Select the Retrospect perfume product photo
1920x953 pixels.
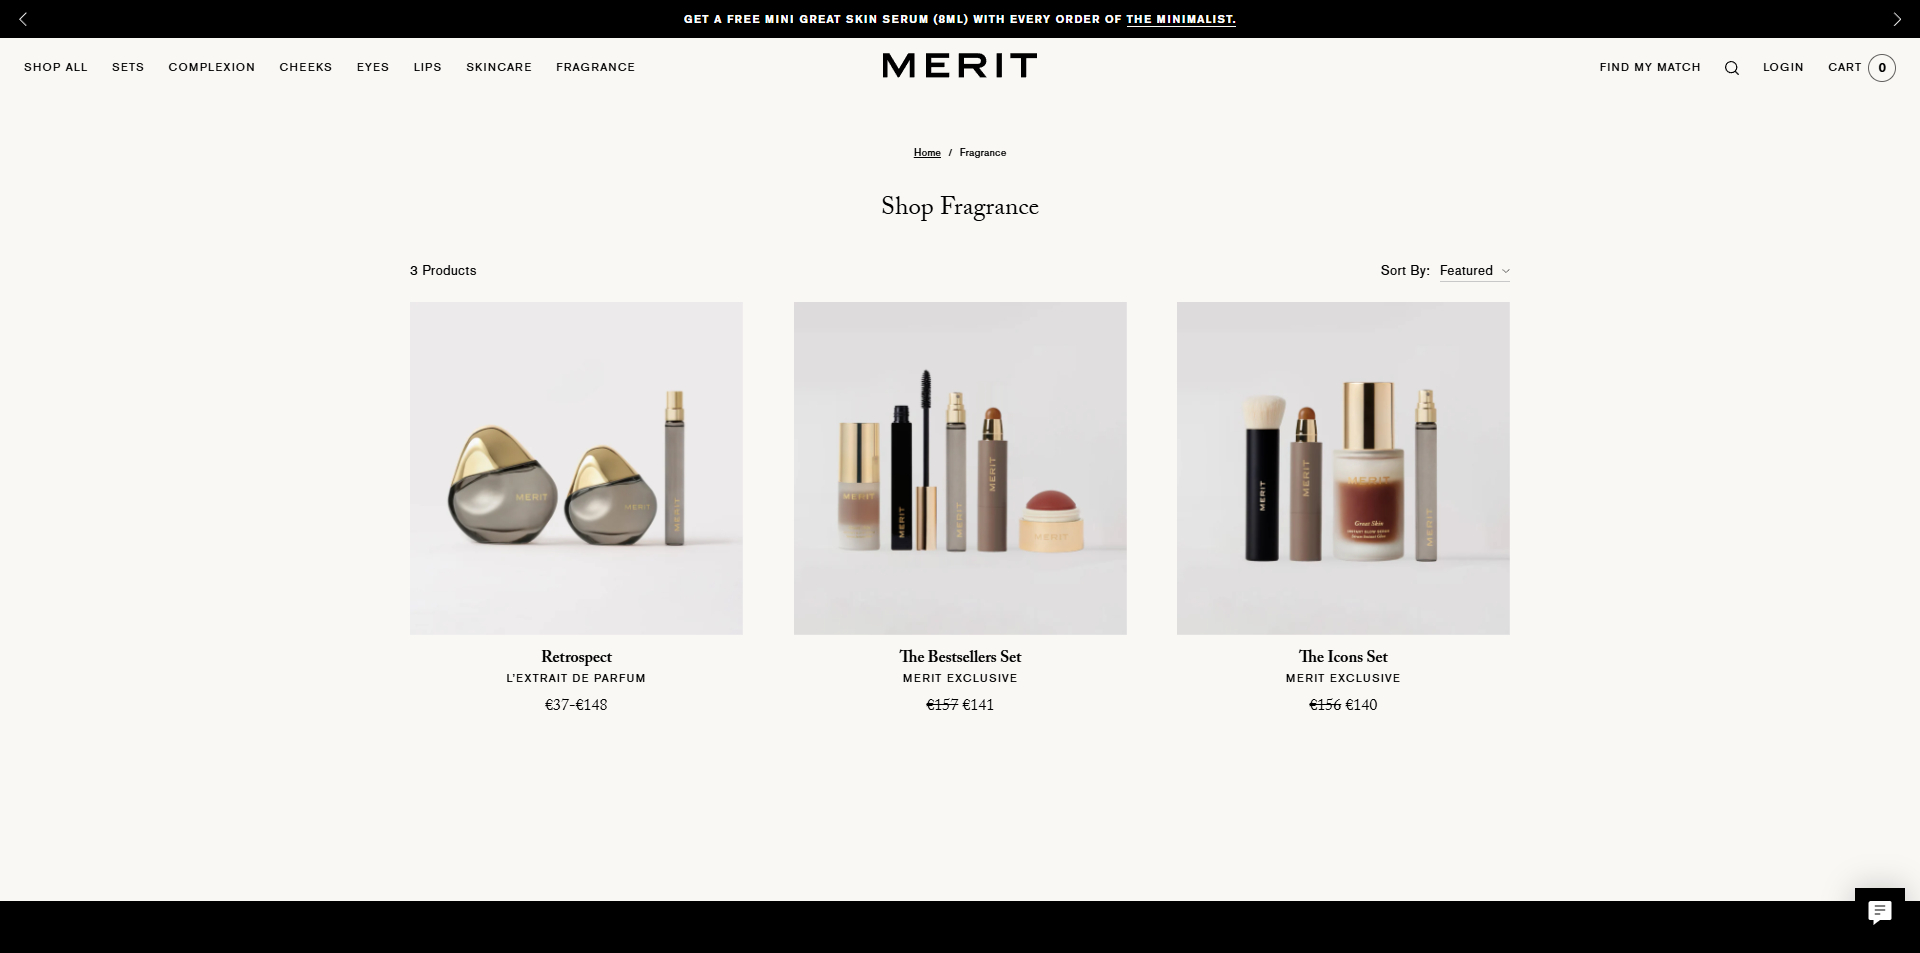(575, 468)
